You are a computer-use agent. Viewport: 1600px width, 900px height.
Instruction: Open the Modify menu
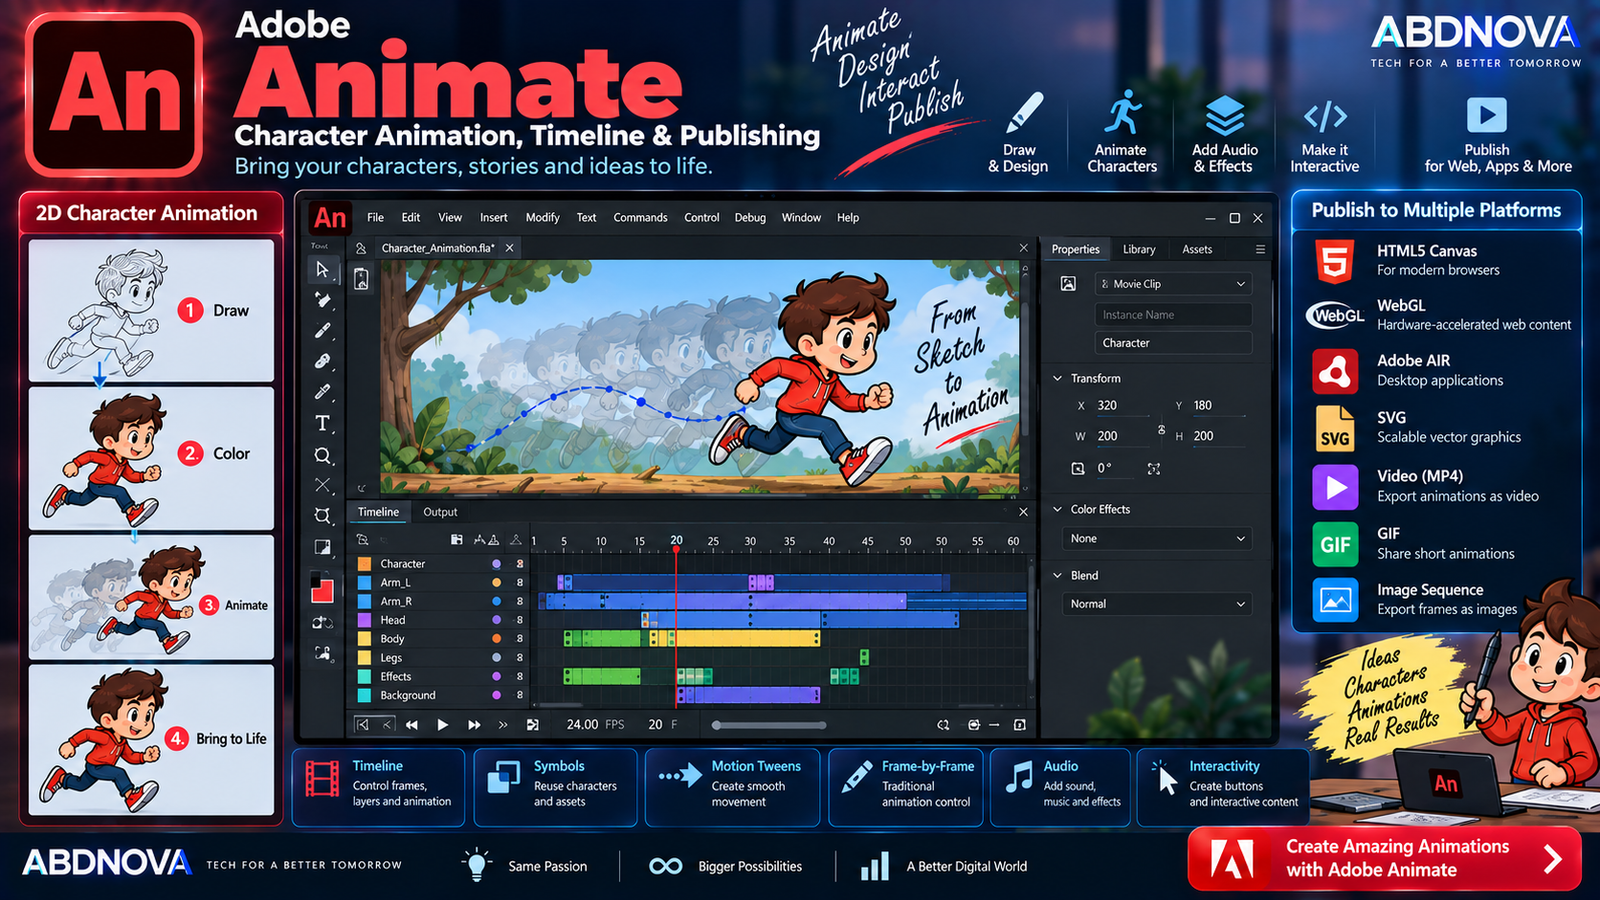(x=542, y=217)
